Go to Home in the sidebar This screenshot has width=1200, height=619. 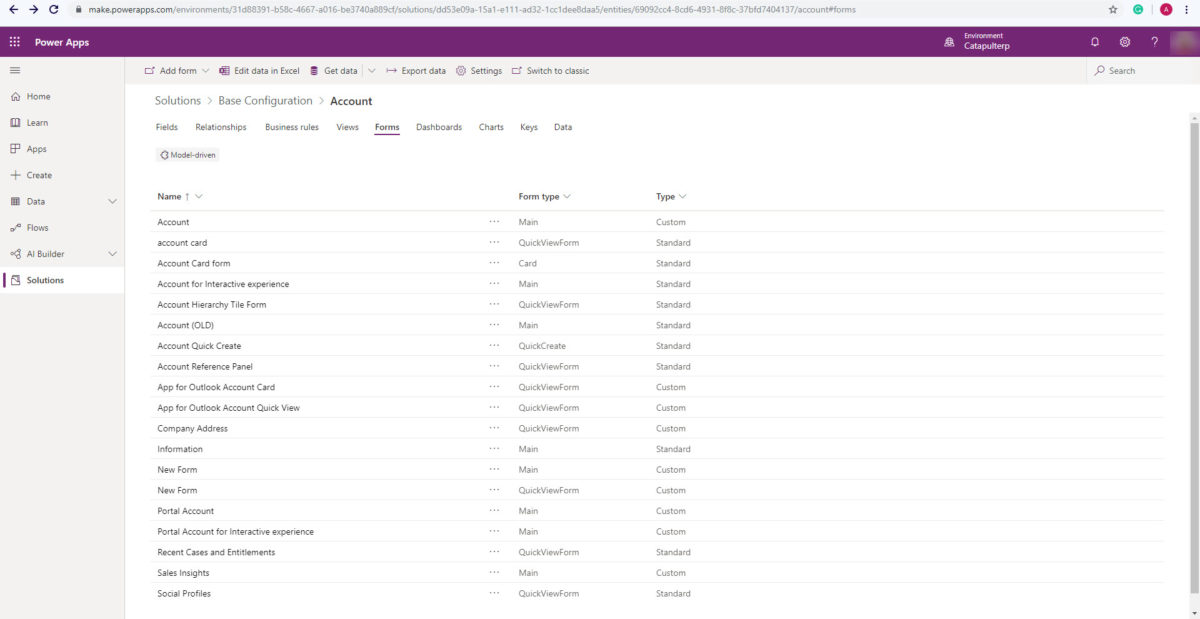click(x=38, y=97)
